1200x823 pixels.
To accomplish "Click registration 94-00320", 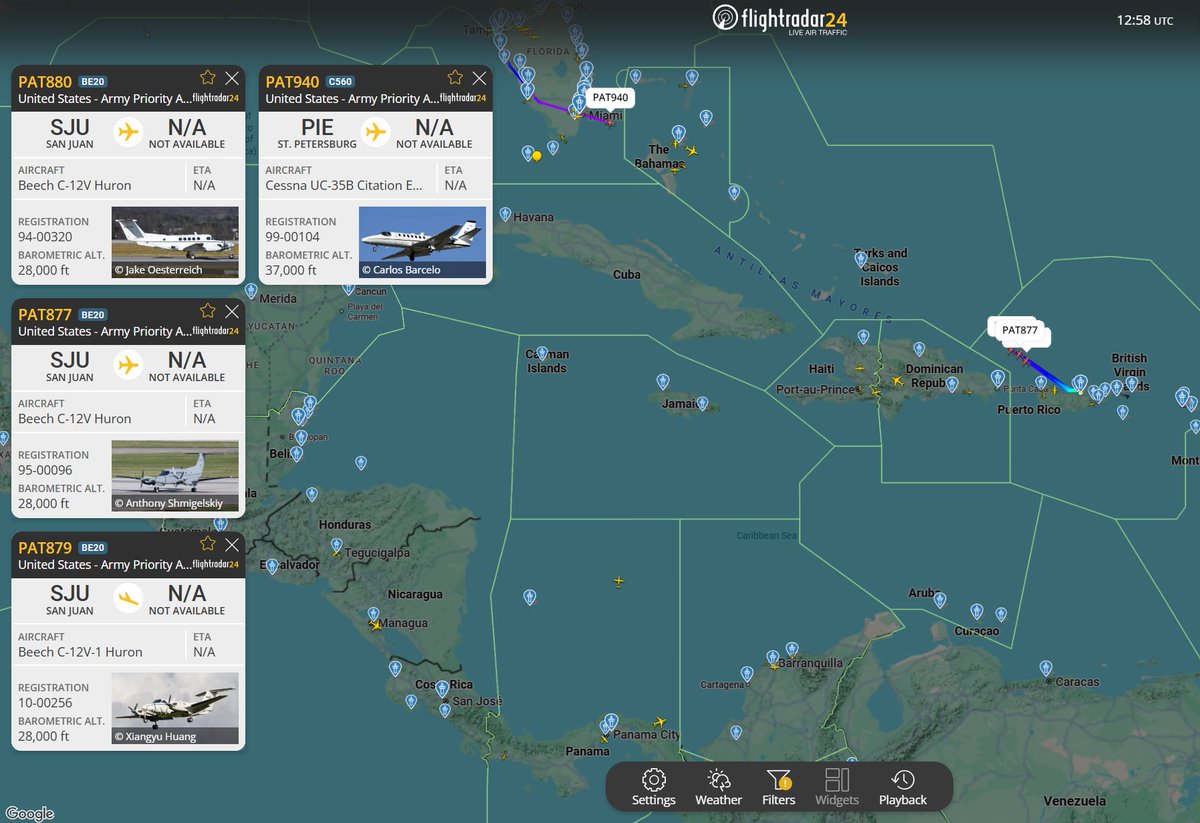I will 45,238.
